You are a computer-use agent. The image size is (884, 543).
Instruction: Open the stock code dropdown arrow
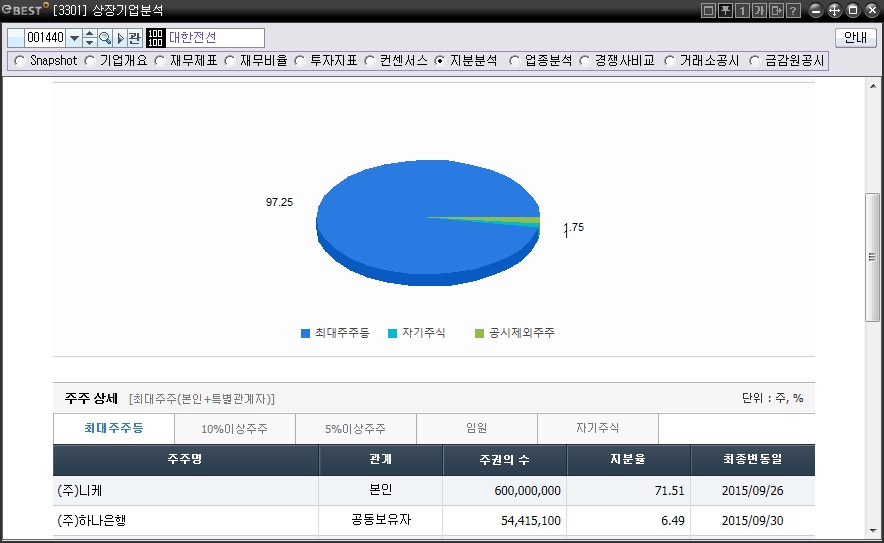click(x=74, y=38)
